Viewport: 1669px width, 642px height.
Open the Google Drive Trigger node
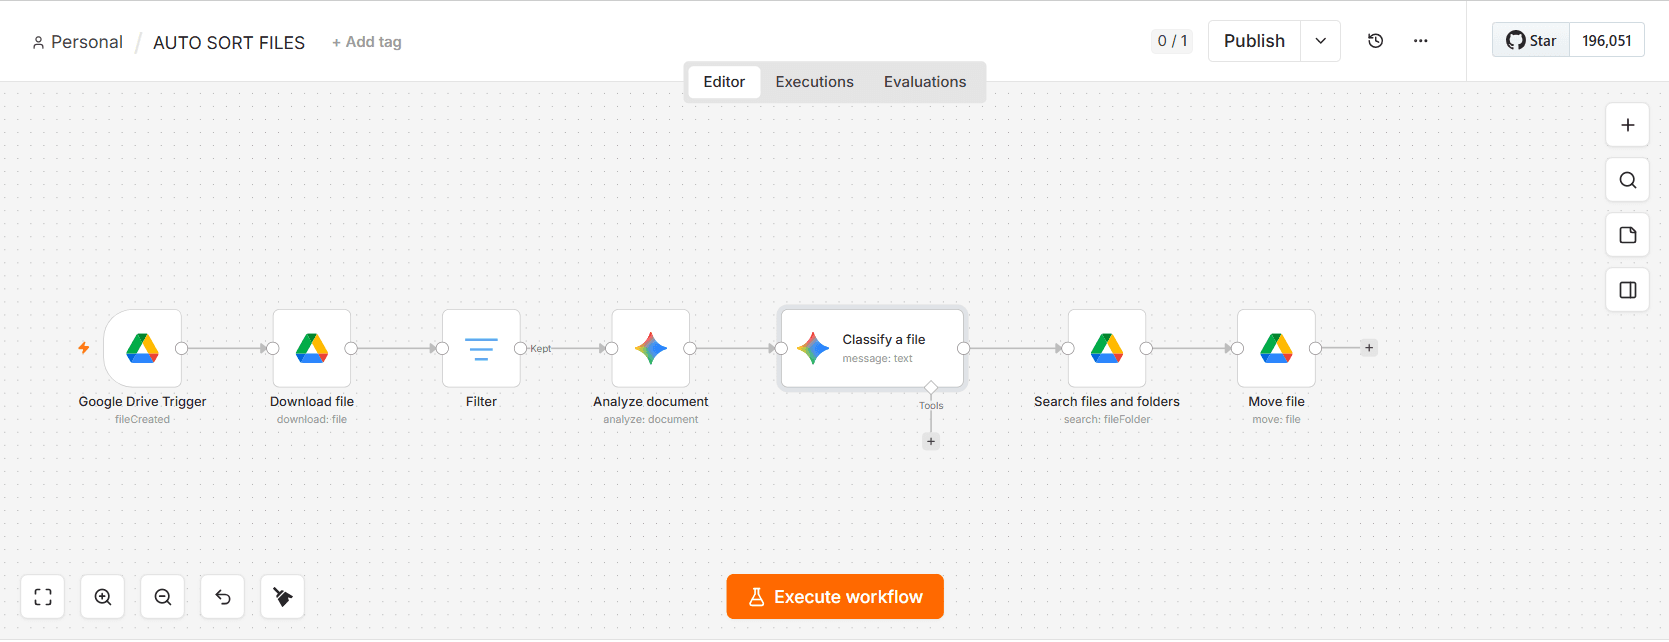(x=142, y=348)
